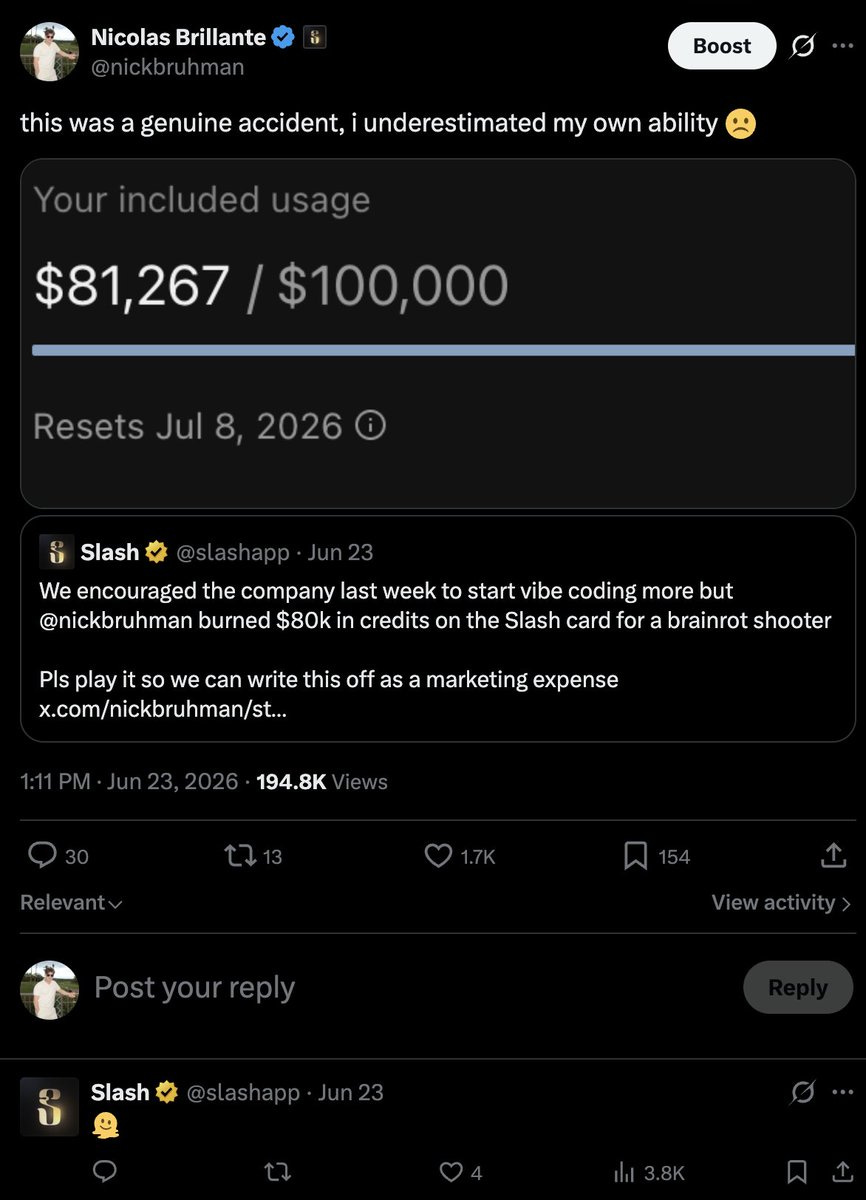
Task: Like the post with the 1.7K heart icon
Action: (439, 856)
